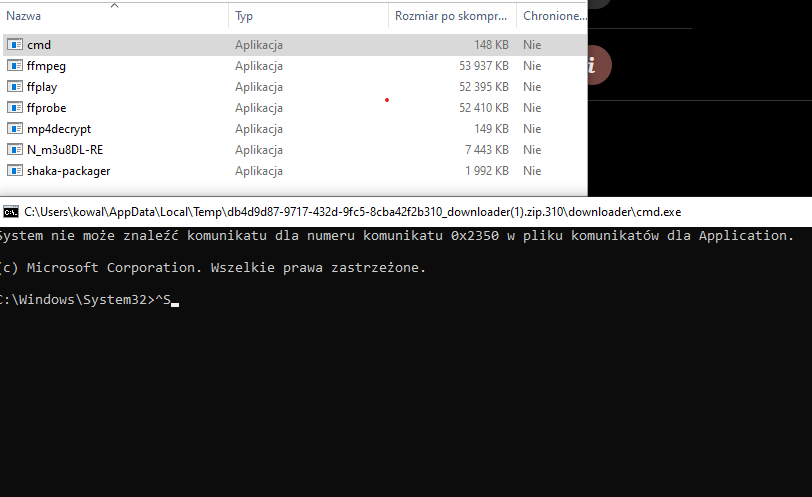Viewport: 812px width, 497px height.
Task: Click the Chronione column header
Action: 552,16
